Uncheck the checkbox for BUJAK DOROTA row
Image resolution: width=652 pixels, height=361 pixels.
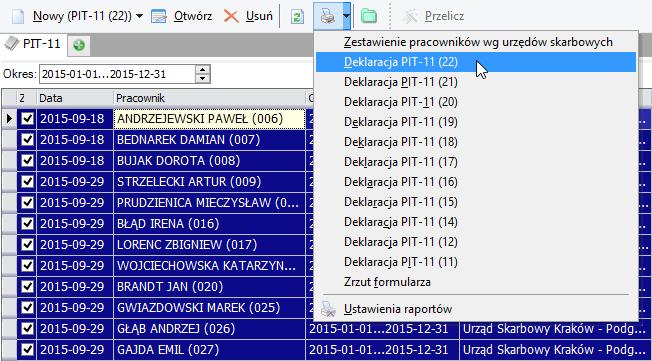click(x=27, y=161)
